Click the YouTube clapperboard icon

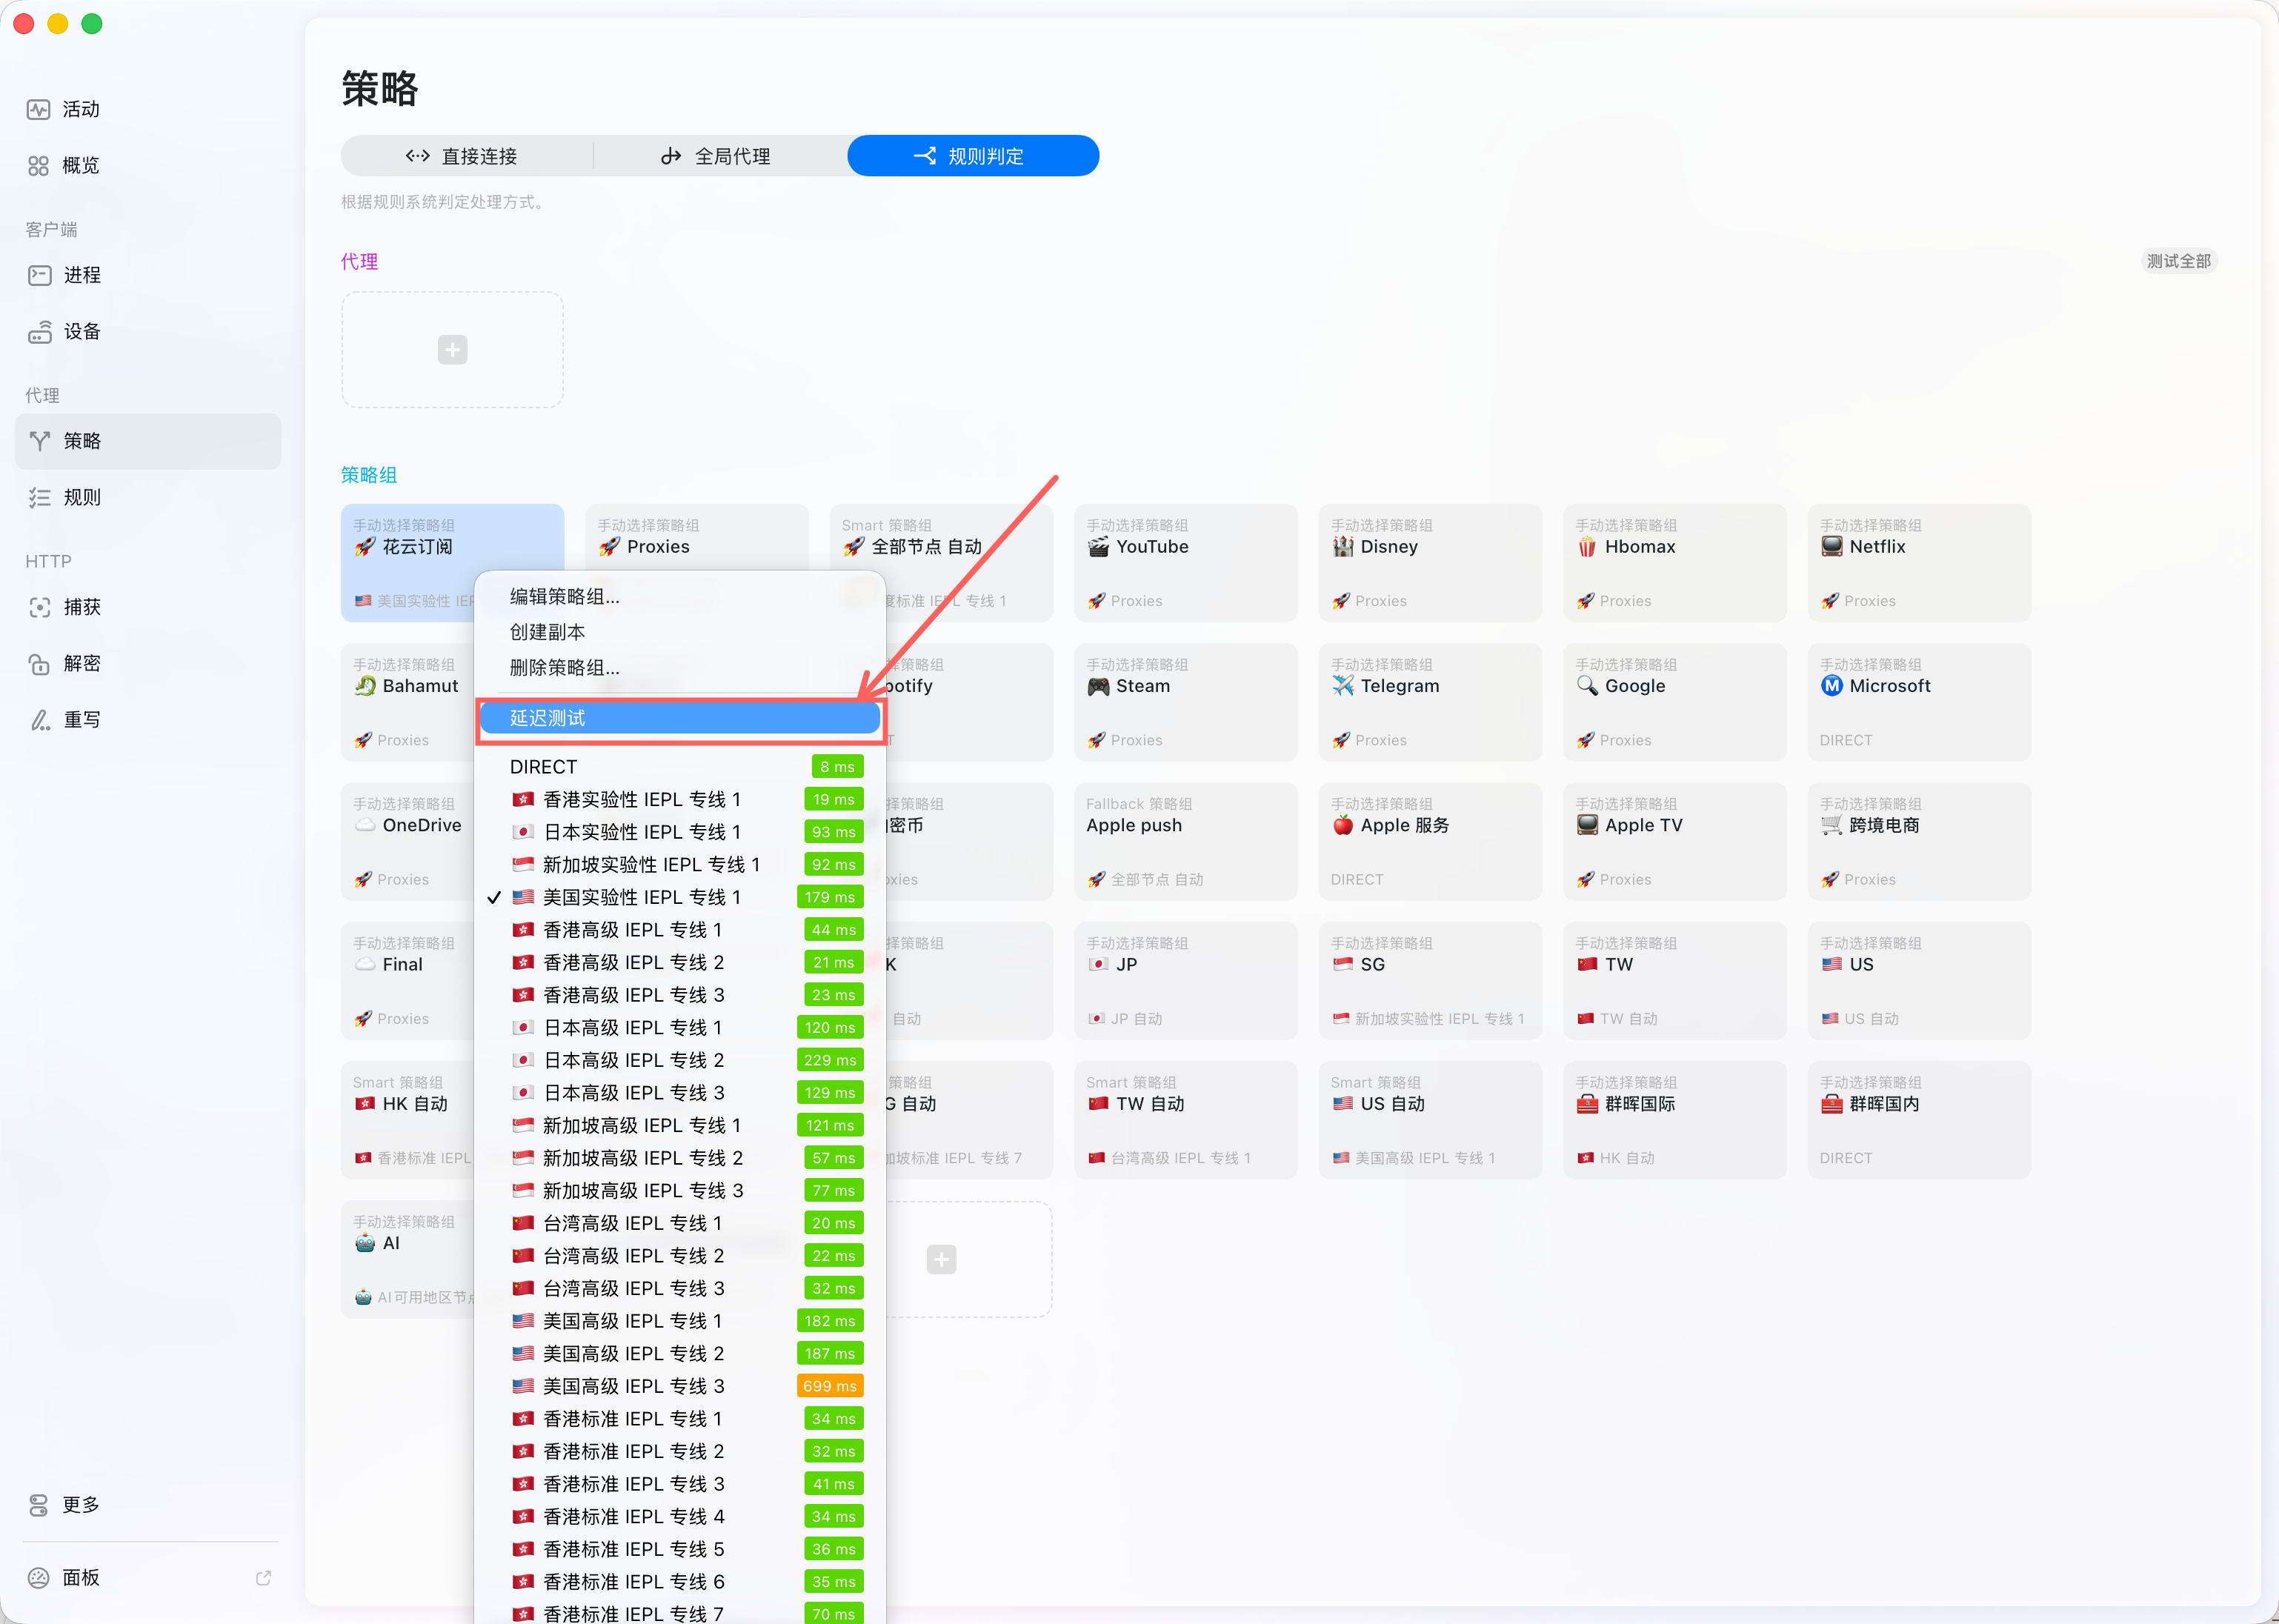(x=1098, y=547)
